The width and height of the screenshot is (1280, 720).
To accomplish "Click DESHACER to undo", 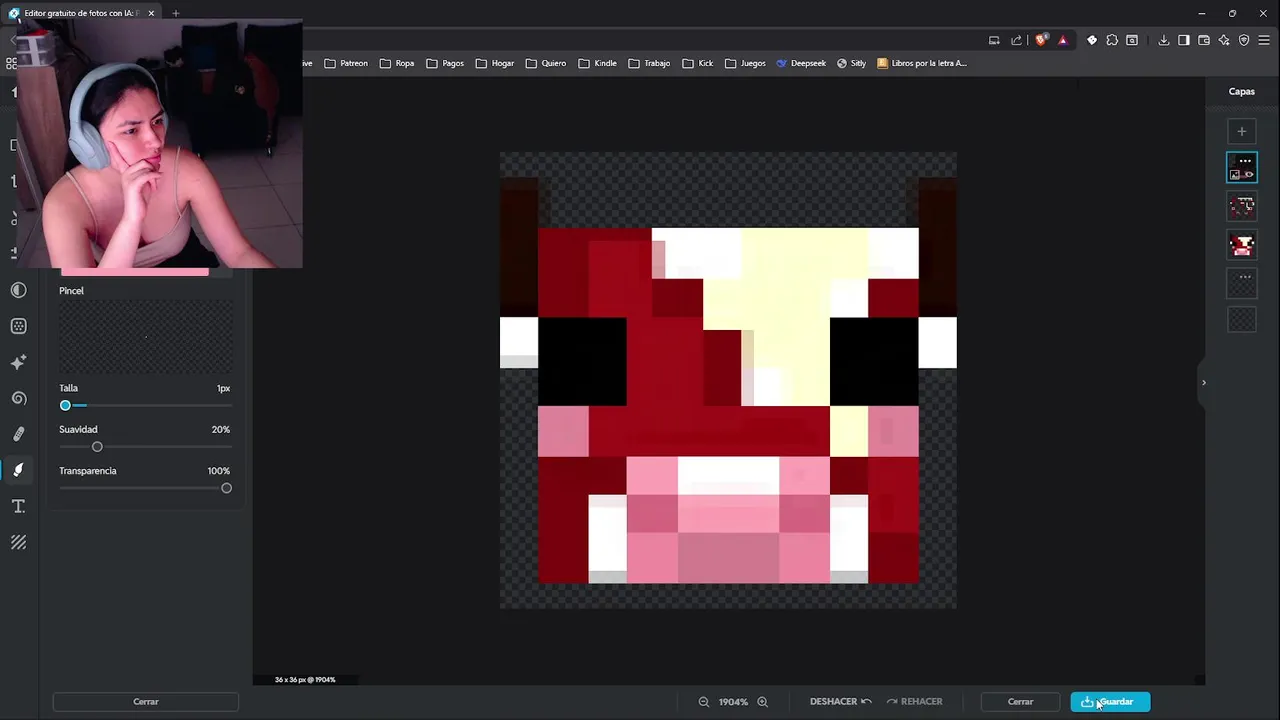I will [x=841, y=702].
